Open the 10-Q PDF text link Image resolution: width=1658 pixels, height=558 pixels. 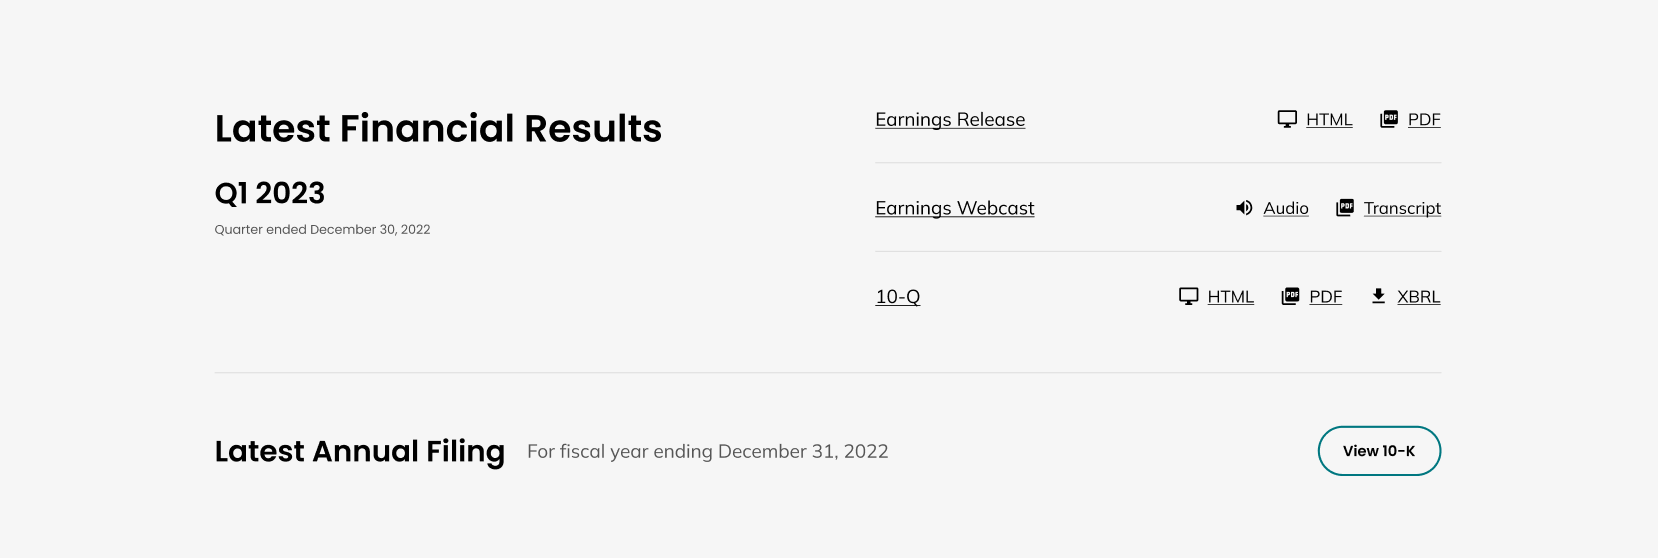1325,297
